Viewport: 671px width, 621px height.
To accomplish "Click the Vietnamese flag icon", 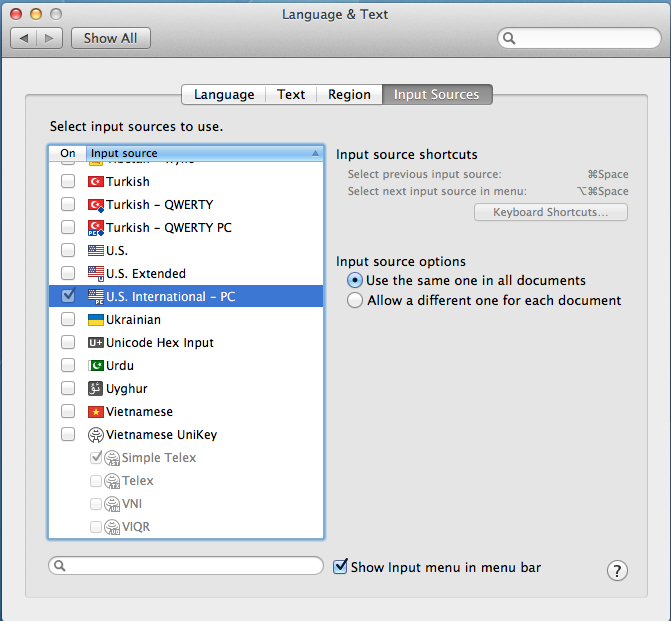I will (96, 412).
